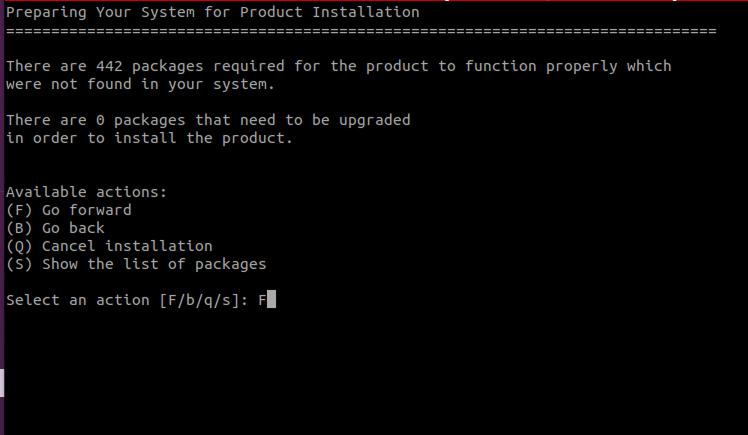The height and width of the screenshot is (435, 748).
Task: Click the white block cursor at the prompt
Action: tap(271, 300)
